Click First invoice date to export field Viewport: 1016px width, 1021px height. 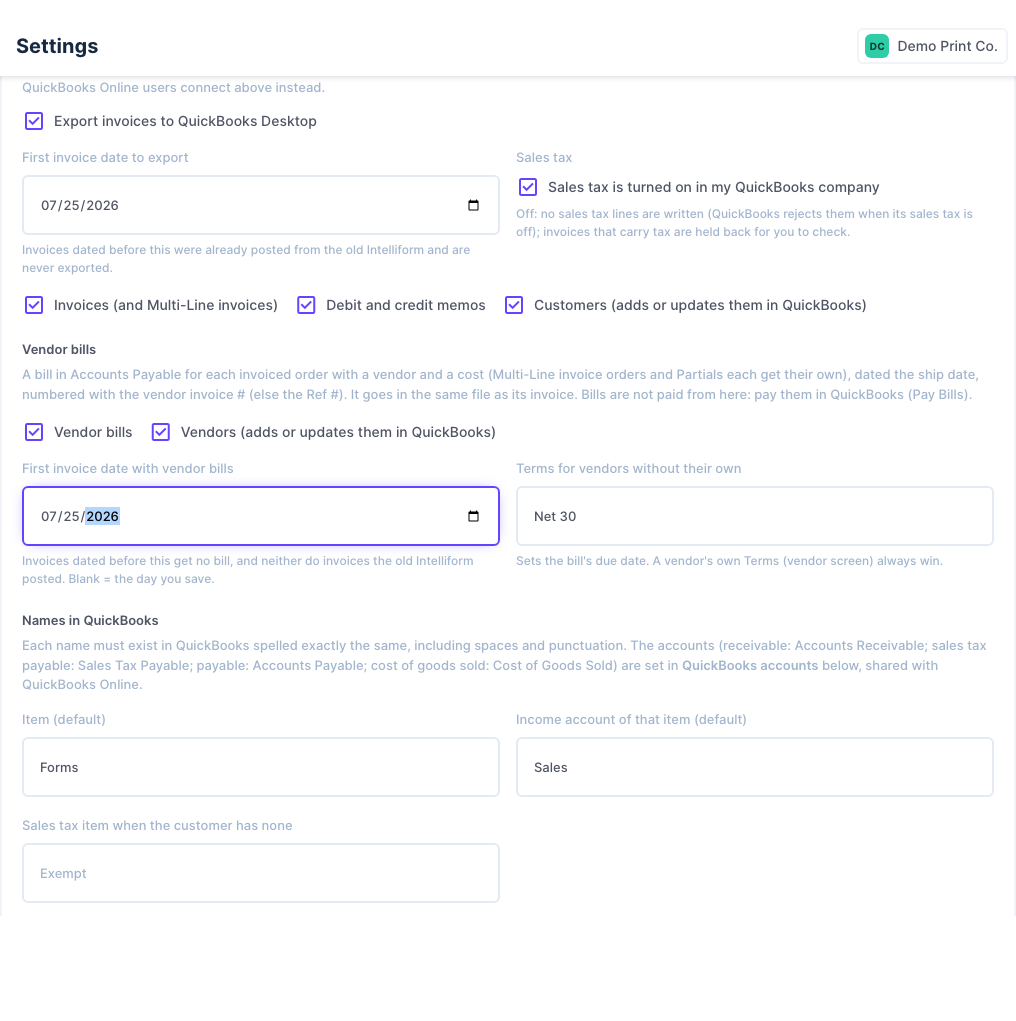click(x=261, y=205)
